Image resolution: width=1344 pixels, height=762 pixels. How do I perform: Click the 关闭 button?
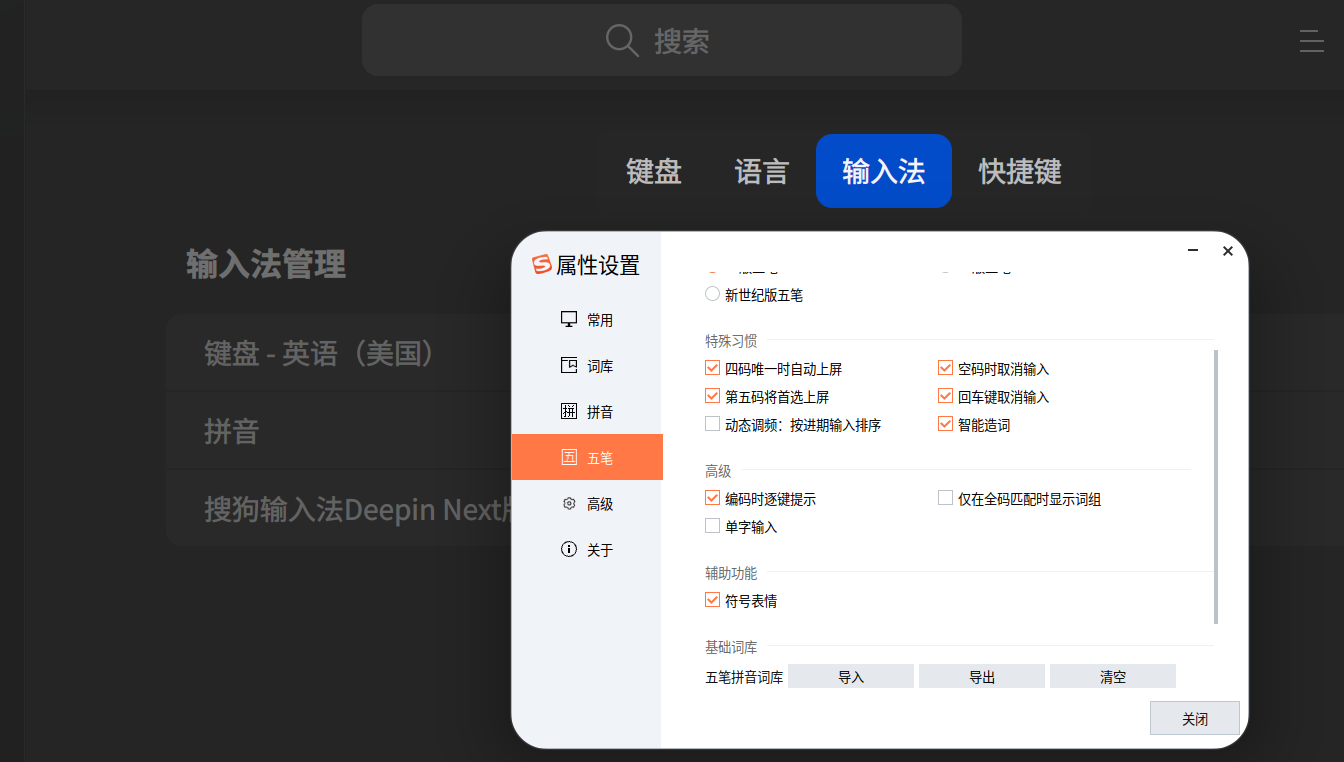pyautogui.click(x=1195, y=718)
